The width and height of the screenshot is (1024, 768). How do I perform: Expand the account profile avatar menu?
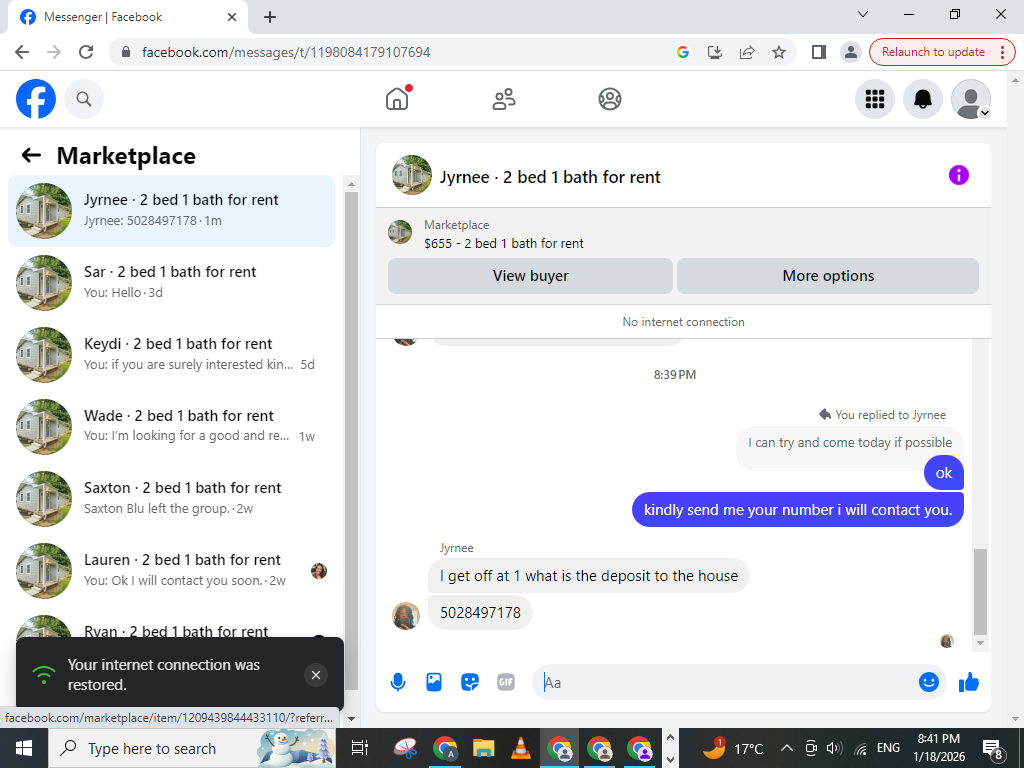(971, 99)
